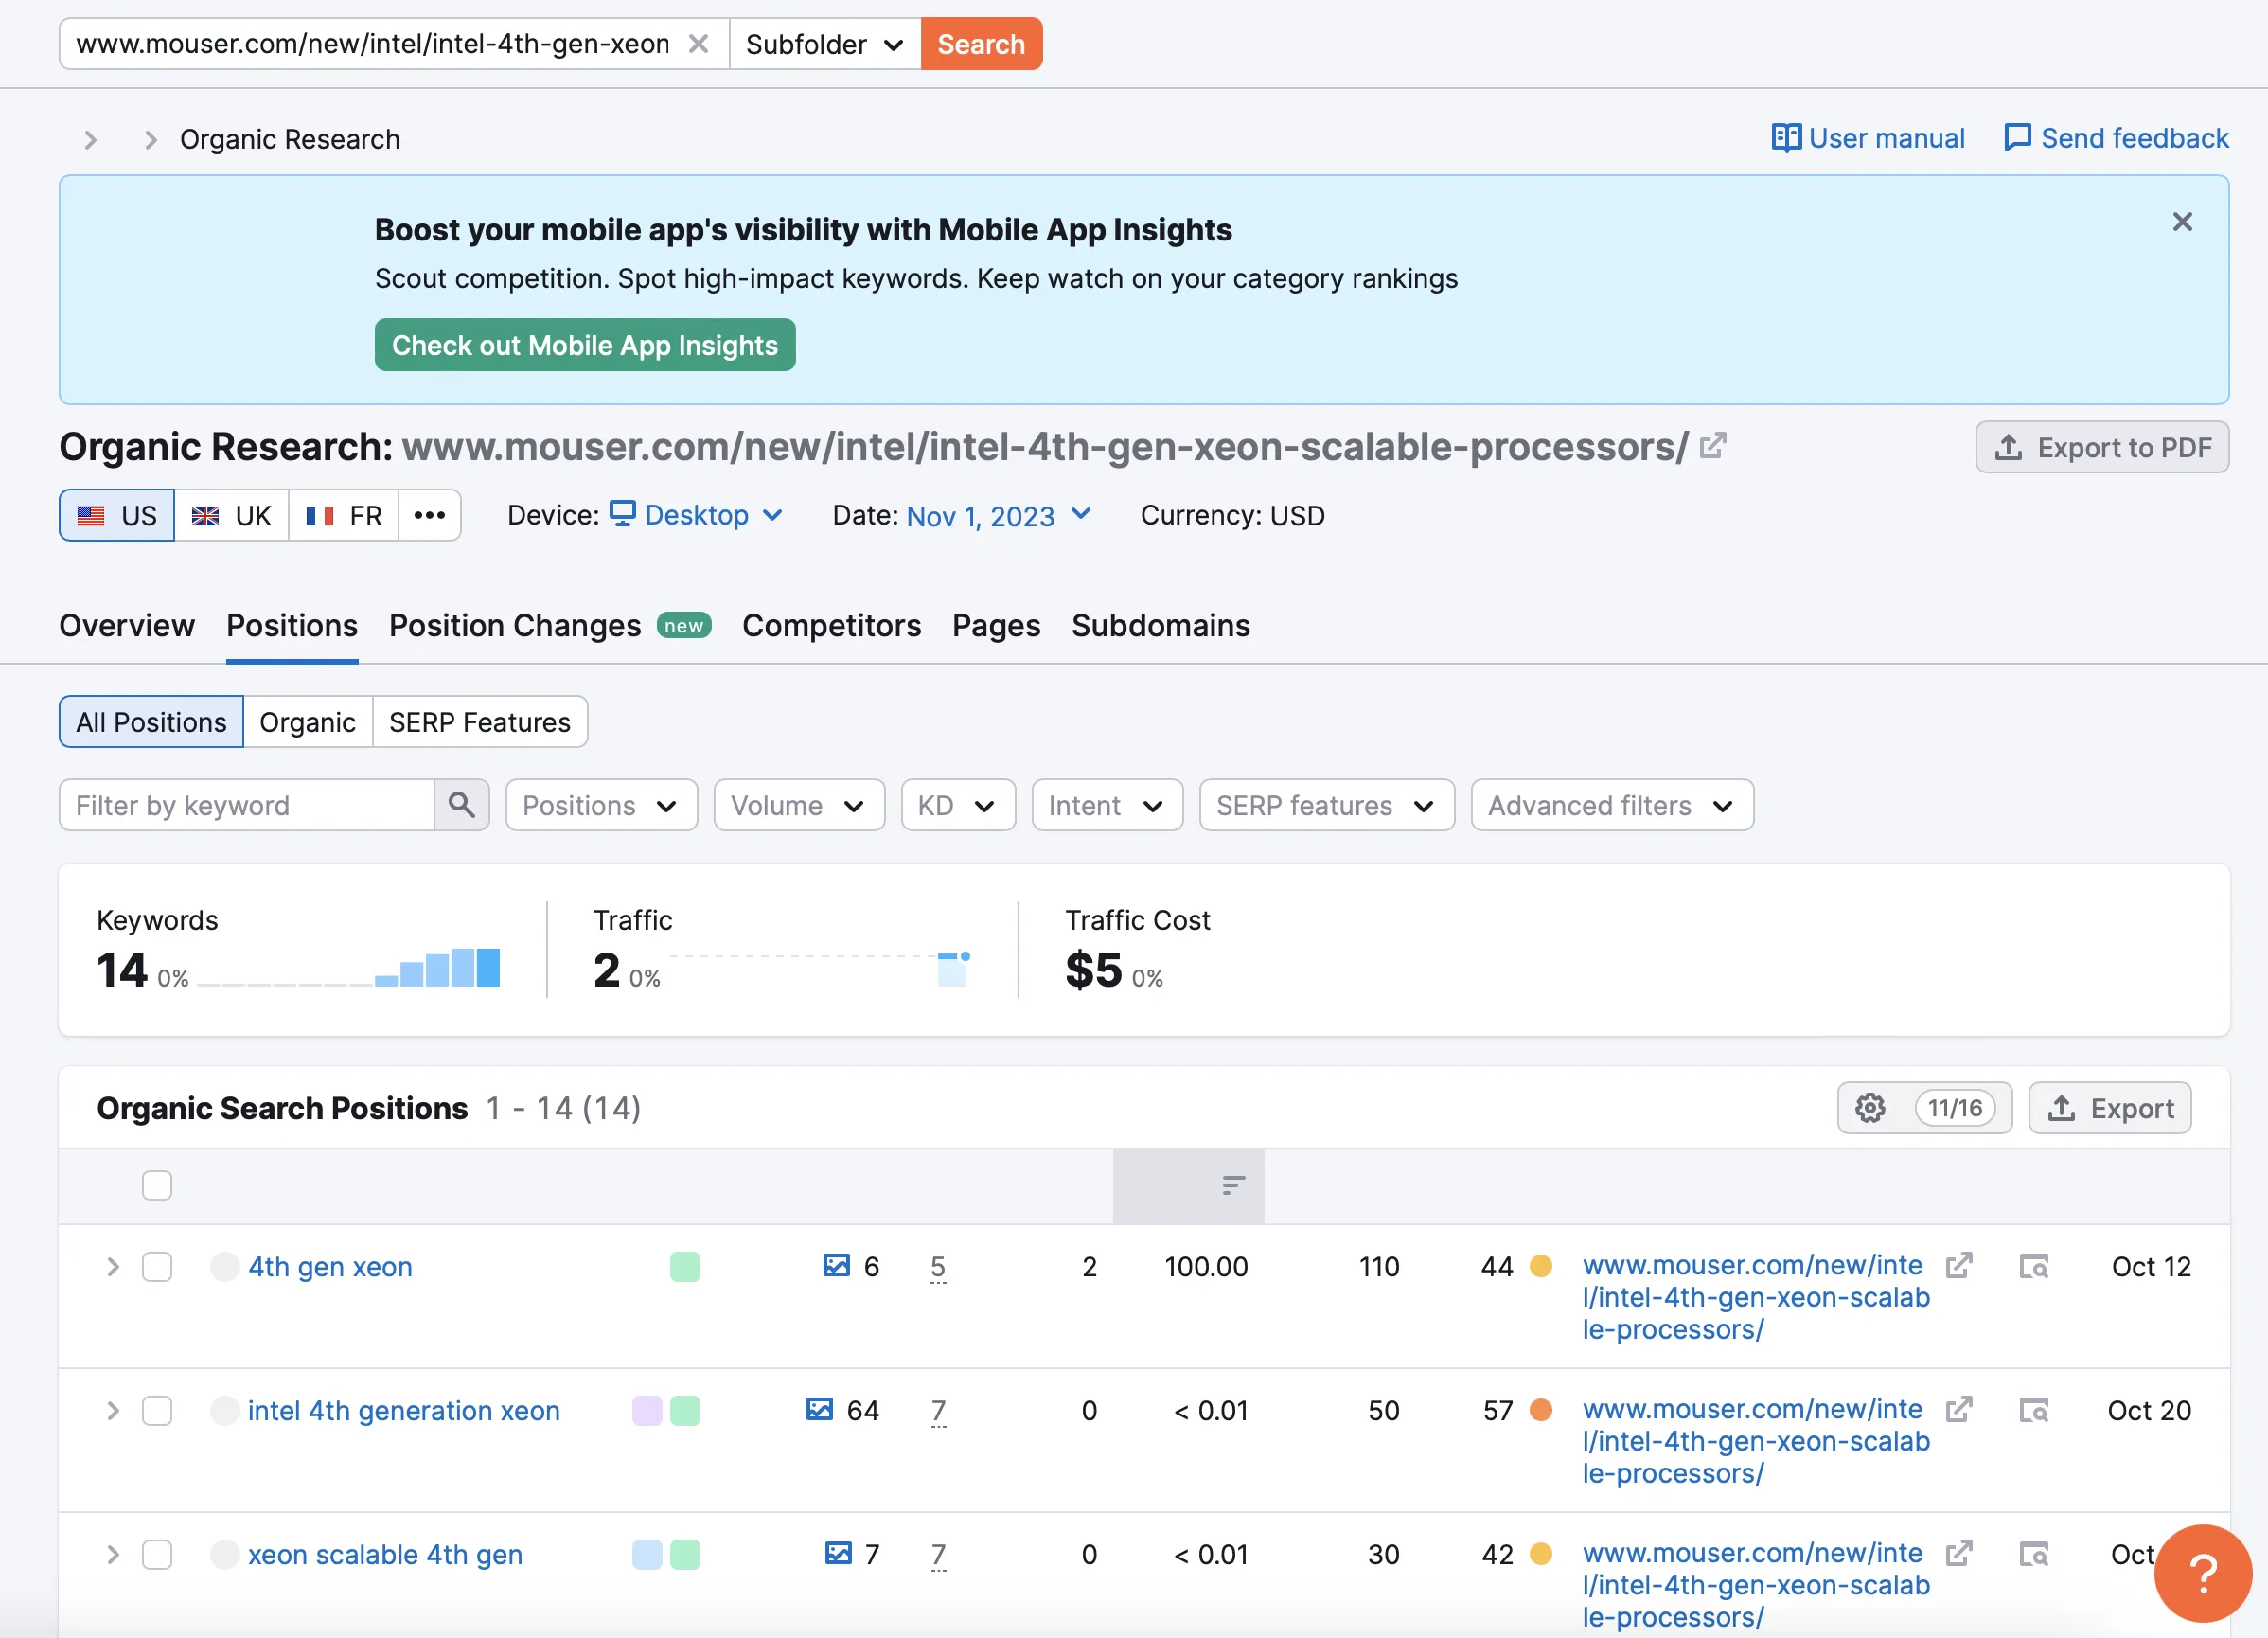The image size is (2268, 1638).
Task: Open the Volume filter dropdown
Action: click(x=799, y=805)
